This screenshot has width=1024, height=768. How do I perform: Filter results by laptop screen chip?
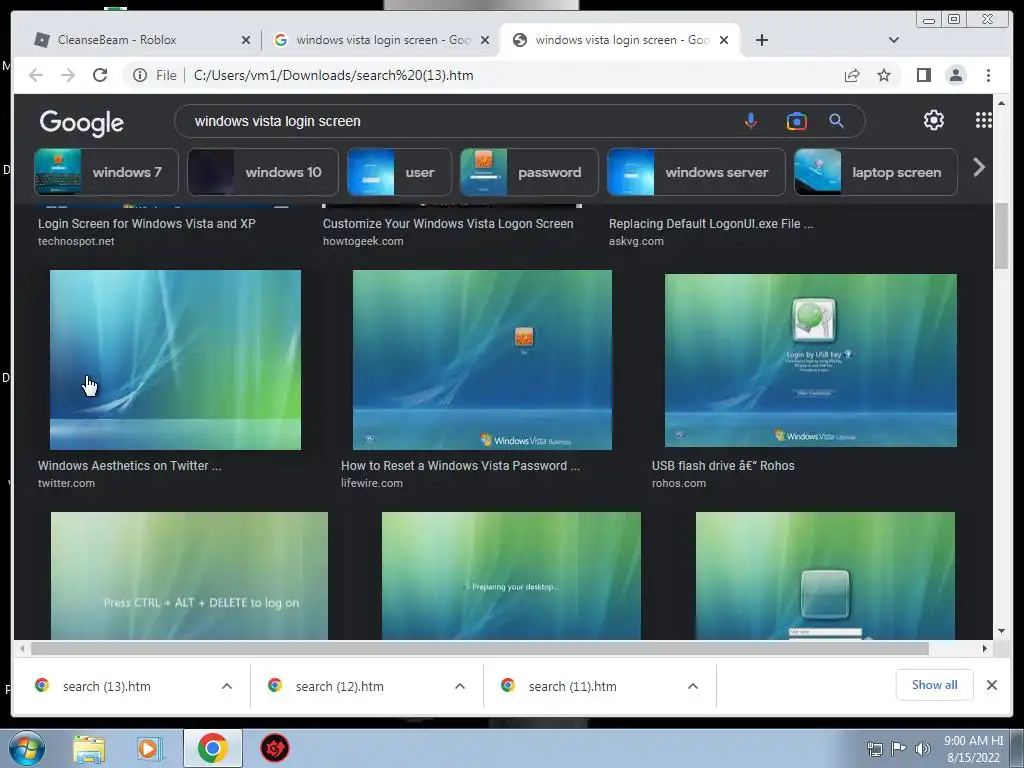[876, 172]
